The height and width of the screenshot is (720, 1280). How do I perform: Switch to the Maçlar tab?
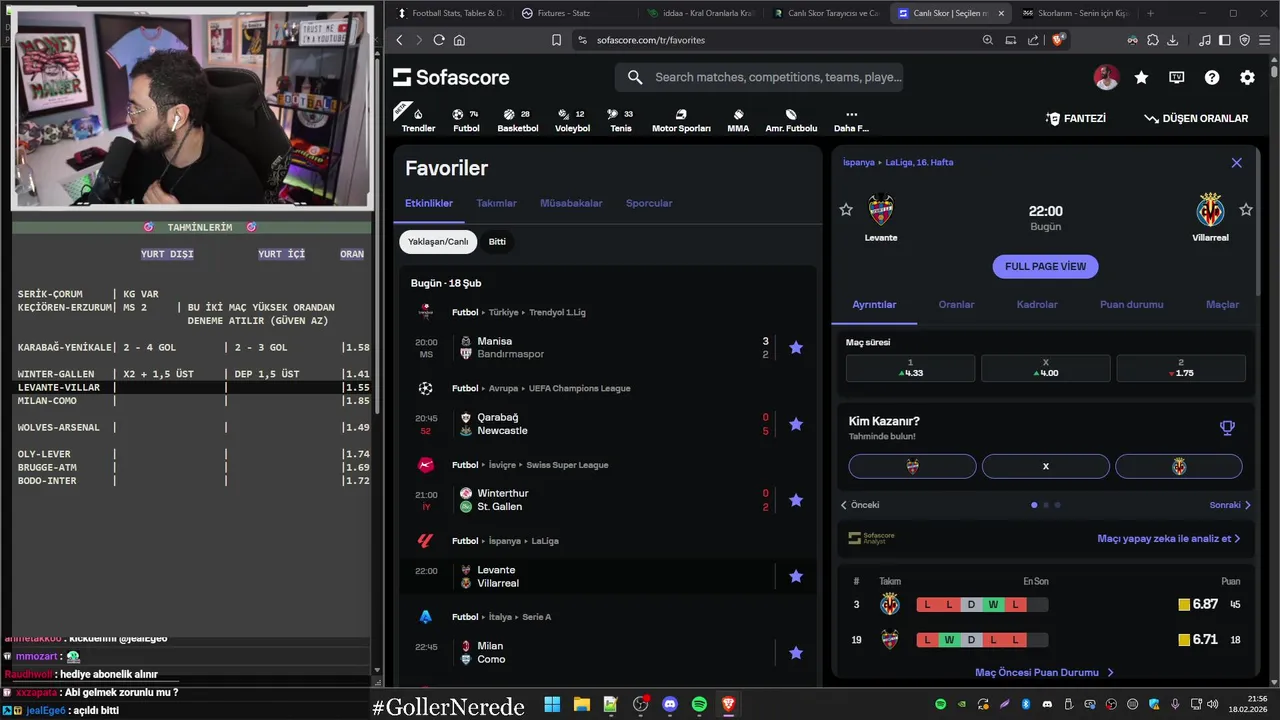(x=1222, y=305)
